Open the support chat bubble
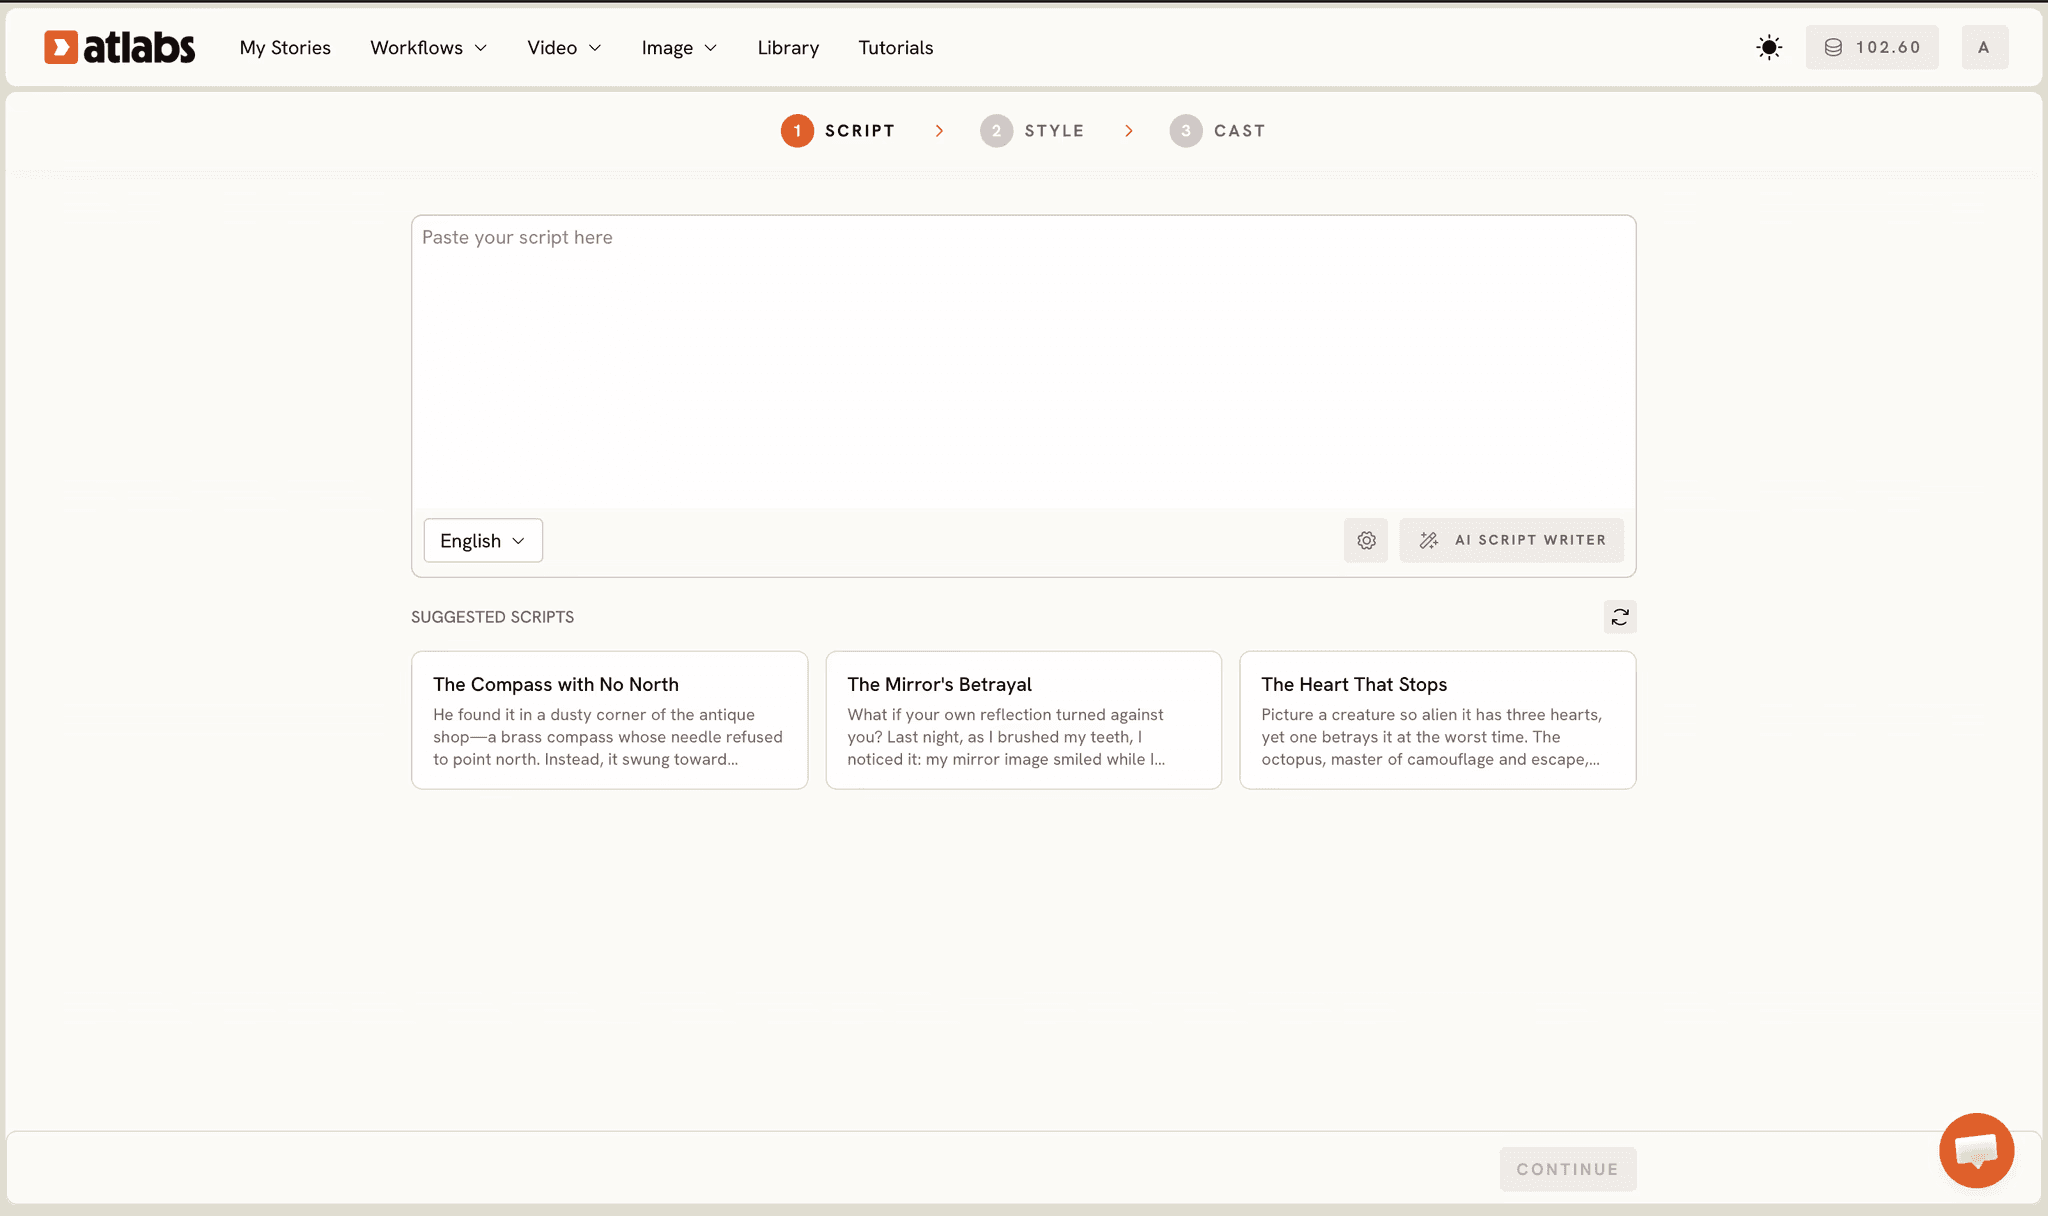The image size is (2048, 1216). 1976,1150
